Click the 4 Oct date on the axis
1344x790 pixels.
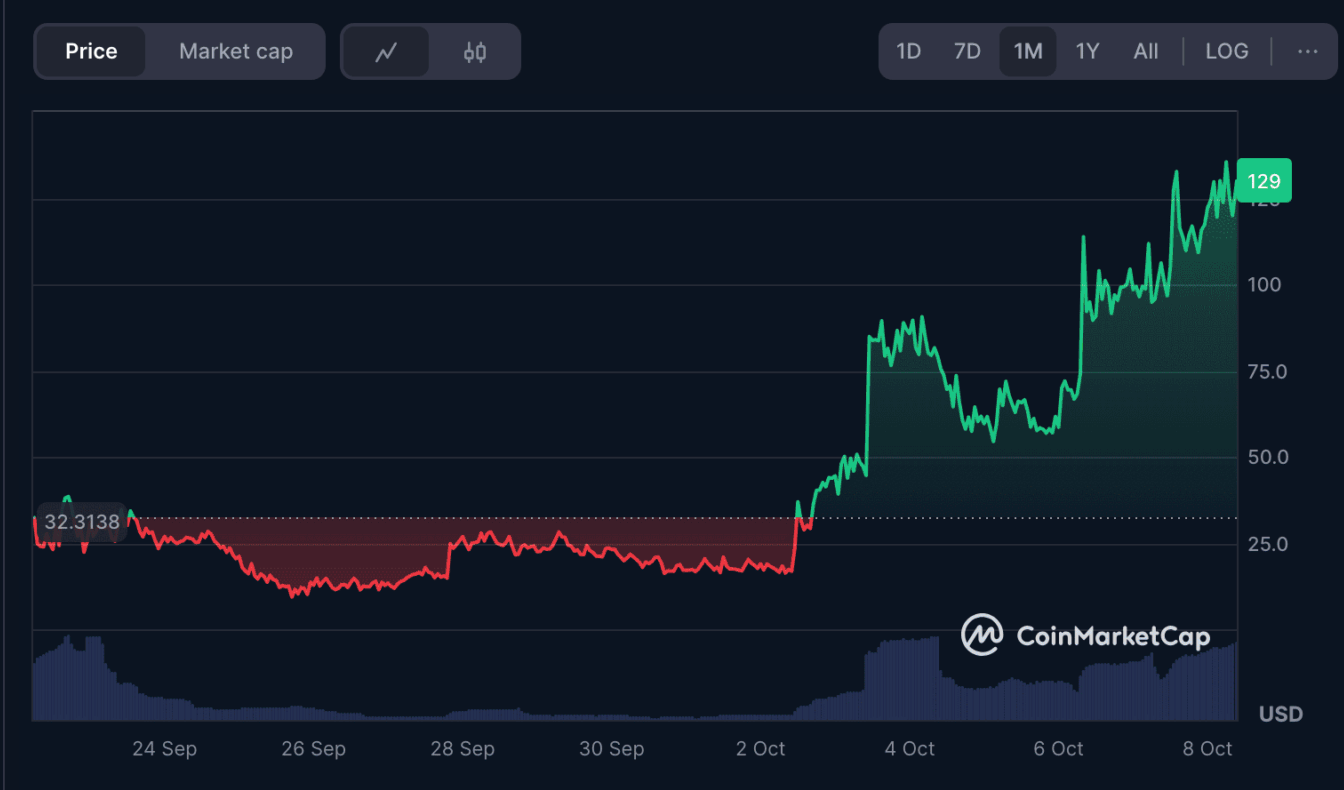point(911,749)
